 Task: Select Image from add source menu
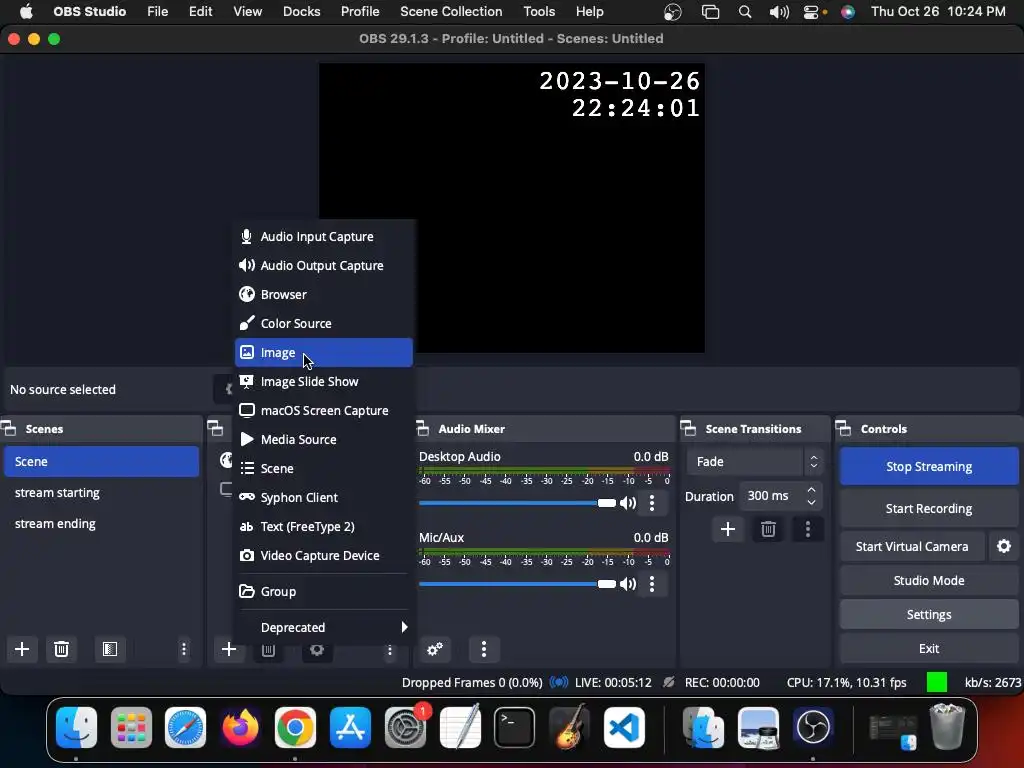[x=323, y=353]
